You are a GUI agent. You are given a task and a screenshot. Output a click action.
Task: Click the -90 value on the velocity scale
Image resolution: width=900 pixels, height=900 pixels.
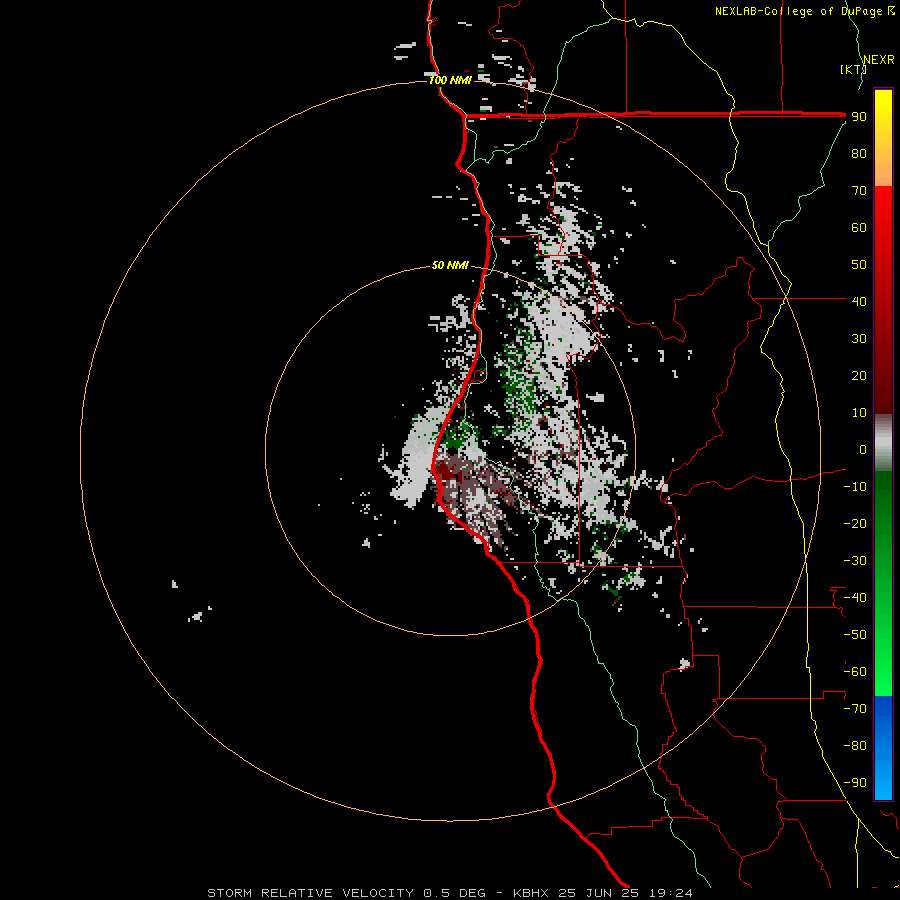tap(855, 783)
